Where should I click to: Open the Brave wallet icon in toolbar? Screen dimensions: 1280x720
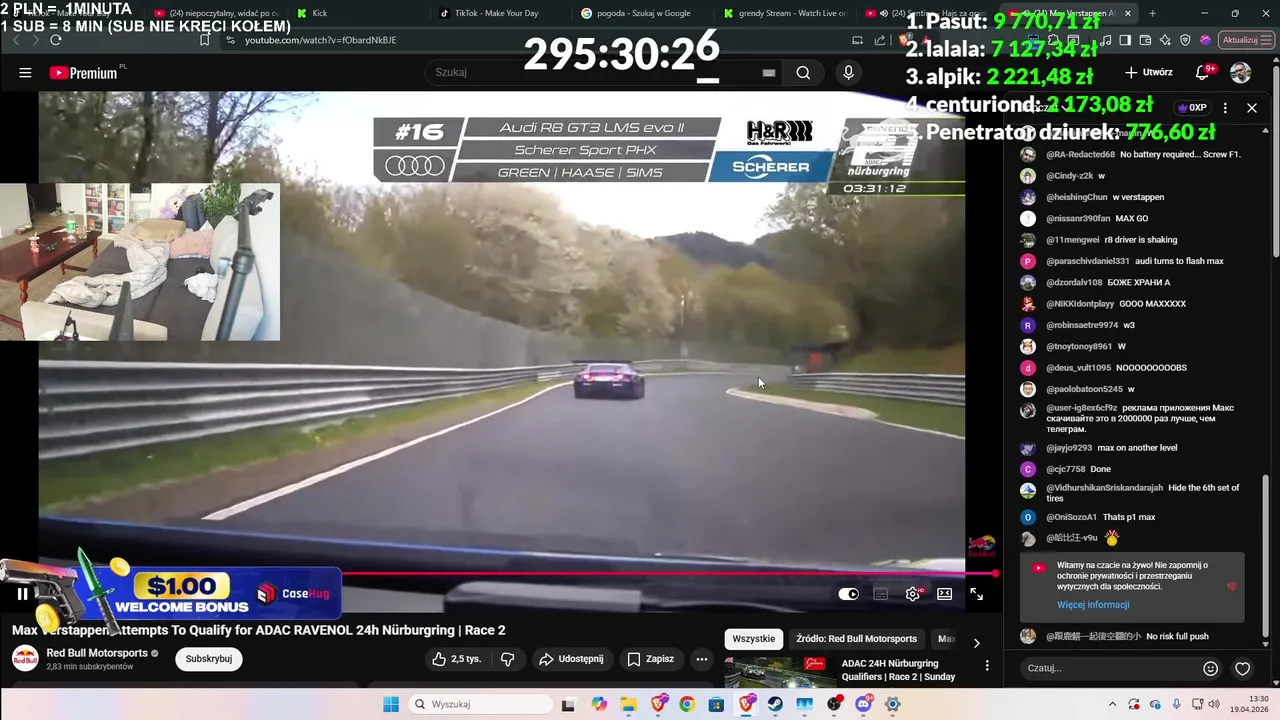(1146, 40)
